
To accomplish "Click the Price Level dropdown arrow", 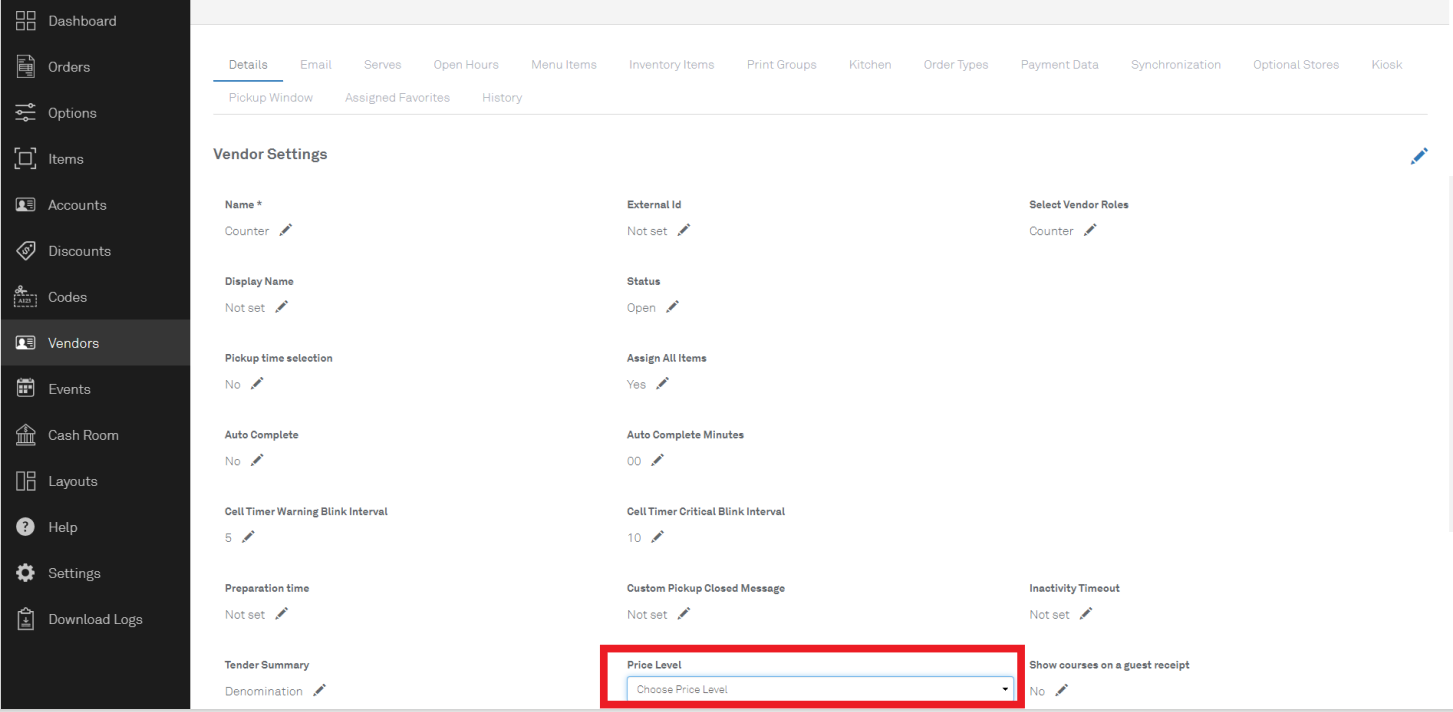I will 1005,689.
